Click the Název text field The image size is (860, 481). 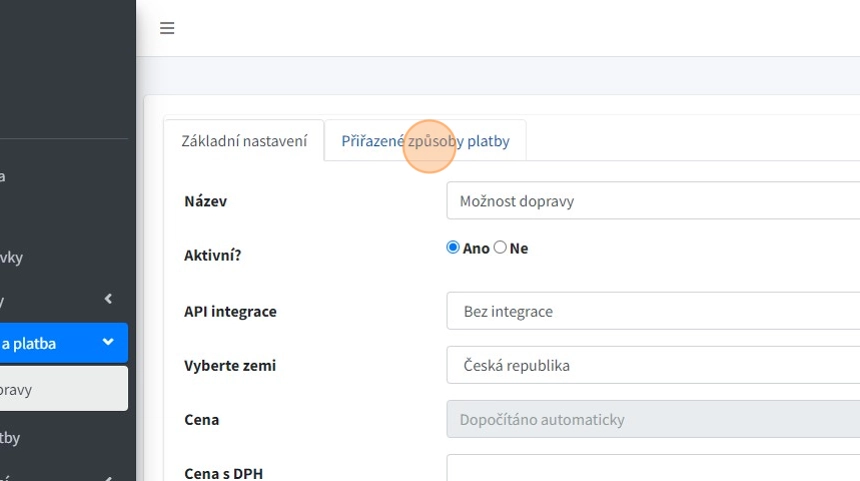pyautogui.click(x=652, y=201)
